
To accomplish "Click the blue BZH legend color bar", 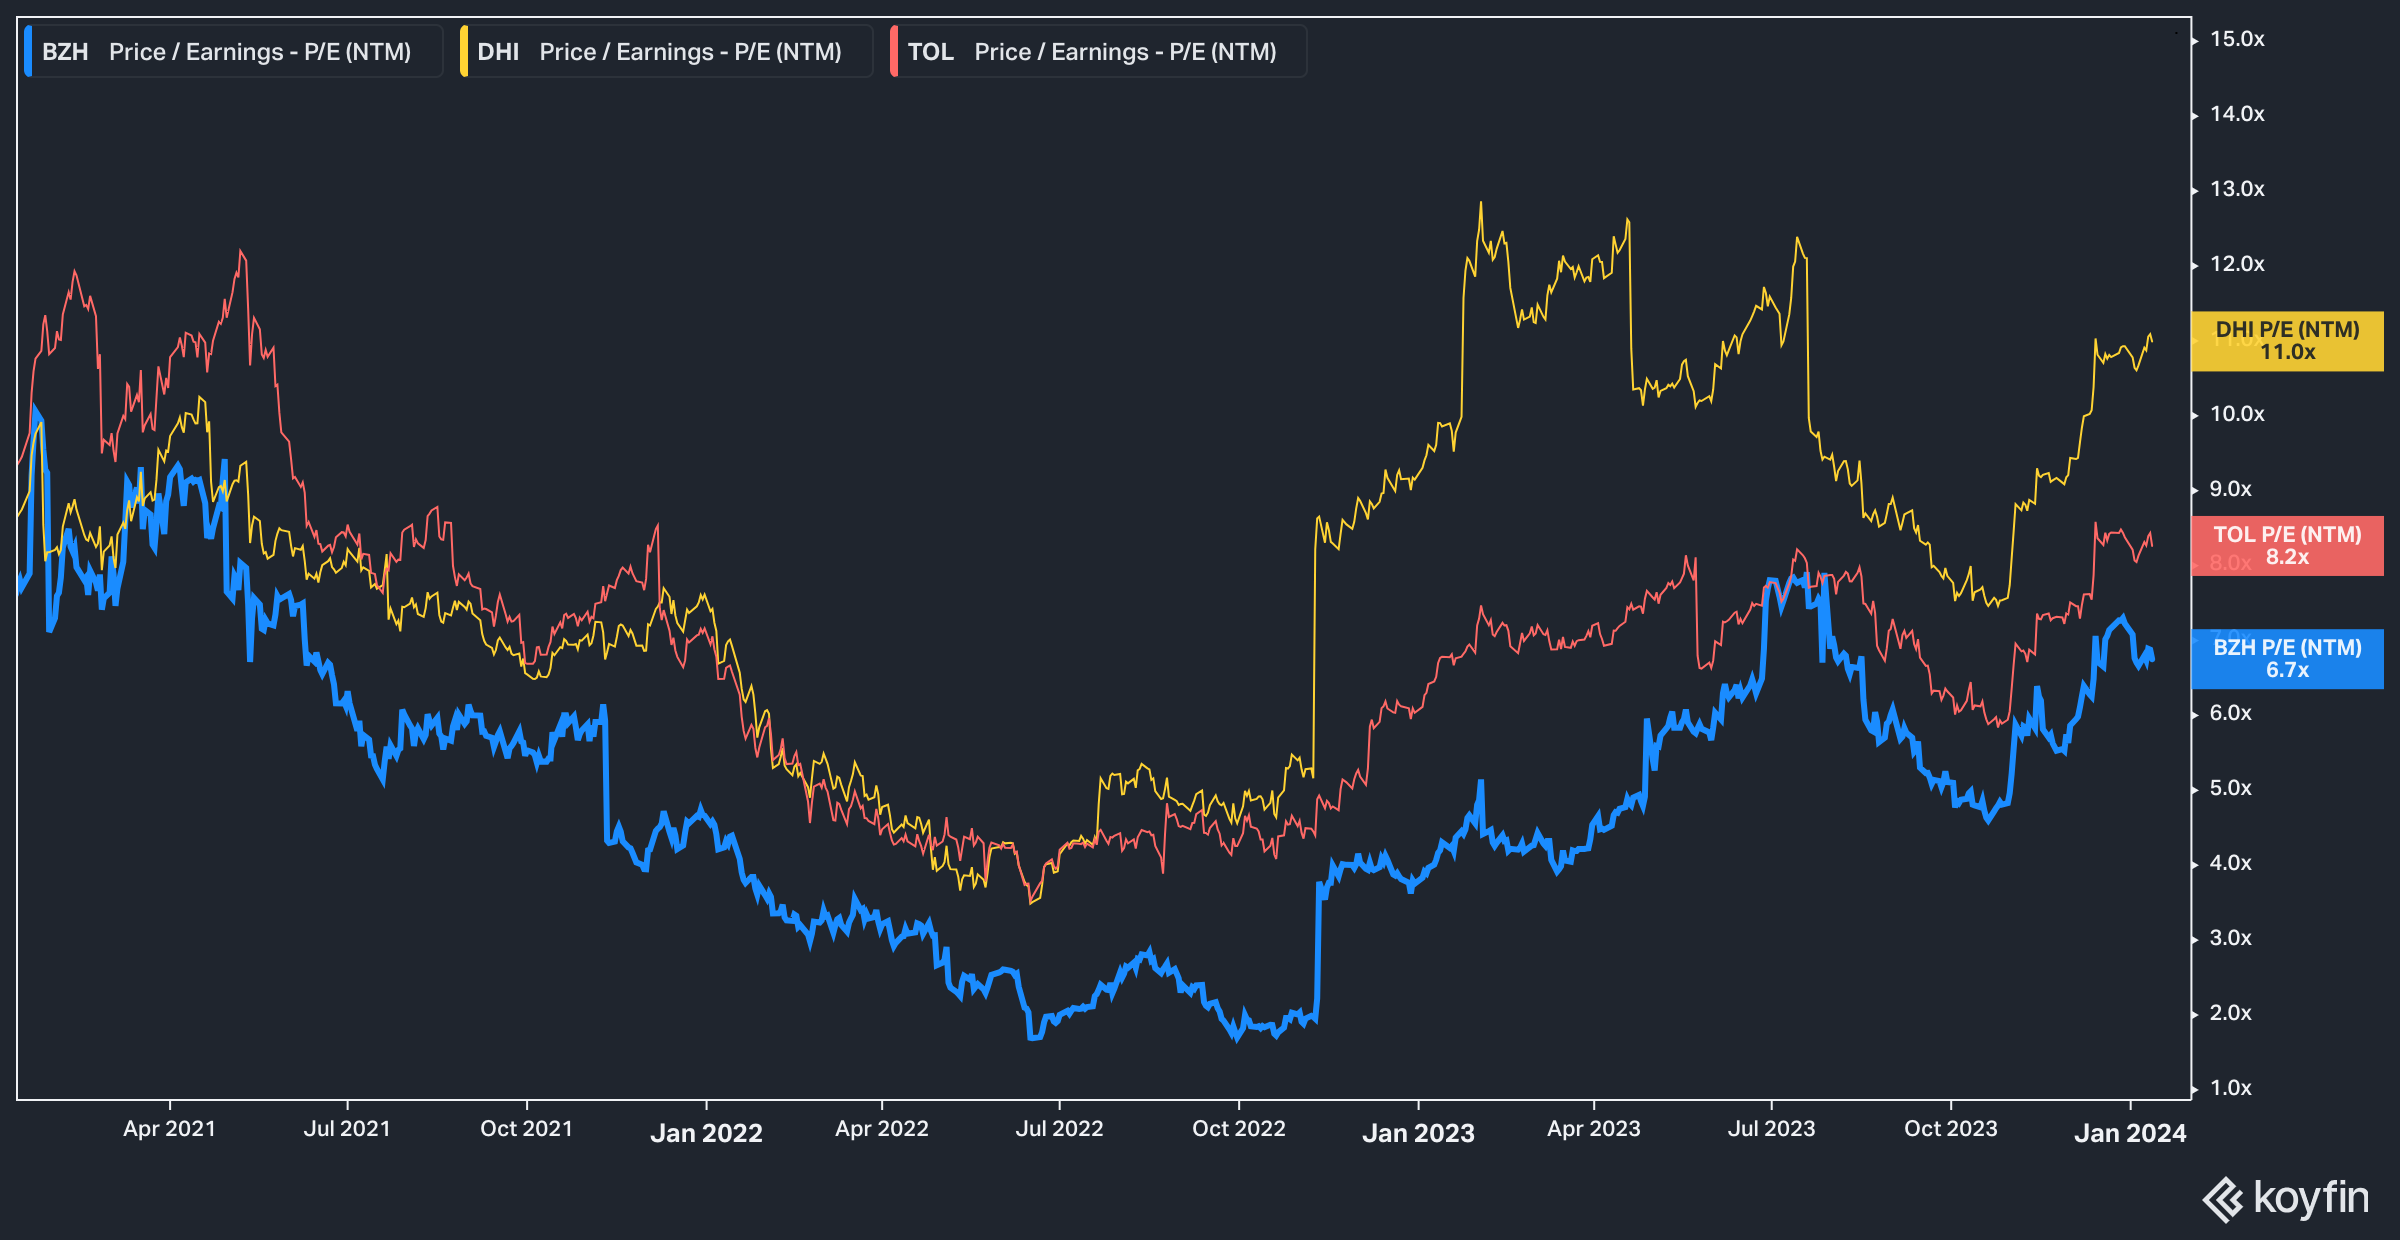I will click(x=28, y=52).
